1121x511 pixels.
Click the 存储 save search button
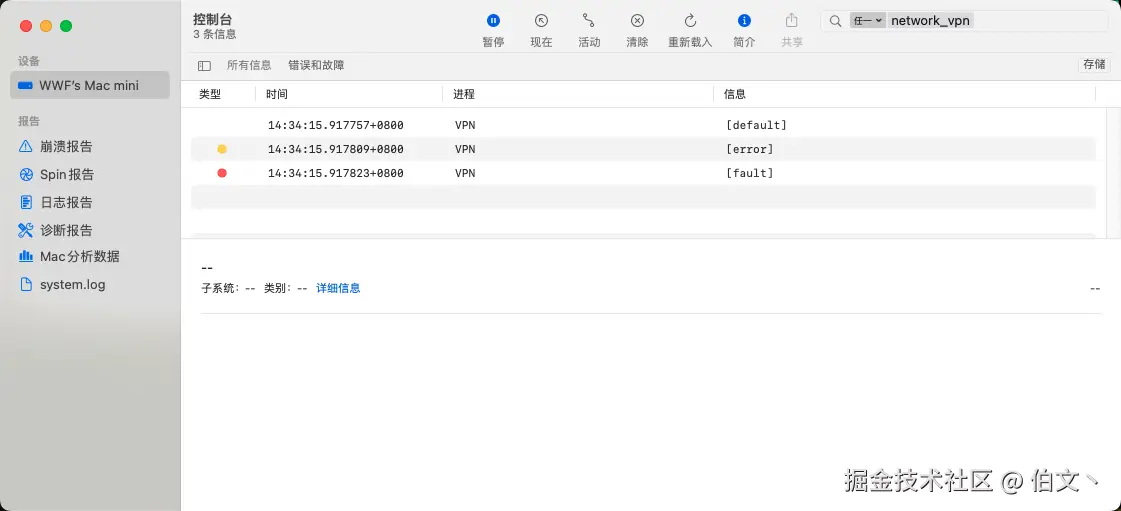pyautogui.click(x=1095, y=64)
